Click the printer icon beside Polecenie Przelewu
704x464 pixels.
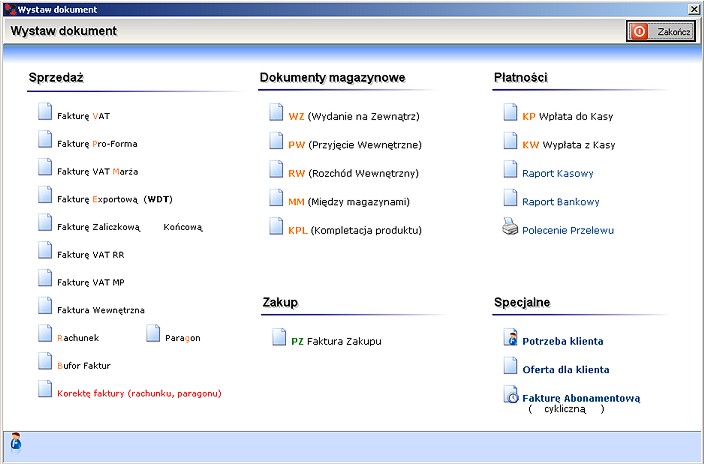click(x=510, y=227)
